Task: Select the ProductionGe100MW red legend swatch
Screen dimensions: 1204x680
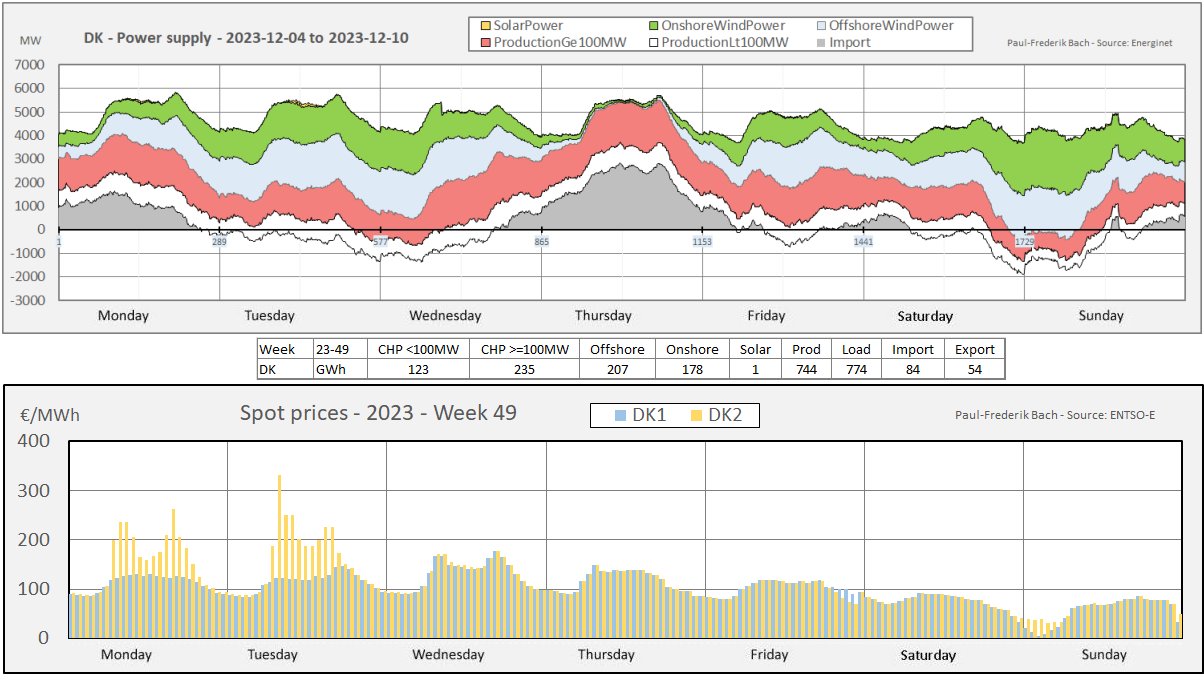Action: 486,42
